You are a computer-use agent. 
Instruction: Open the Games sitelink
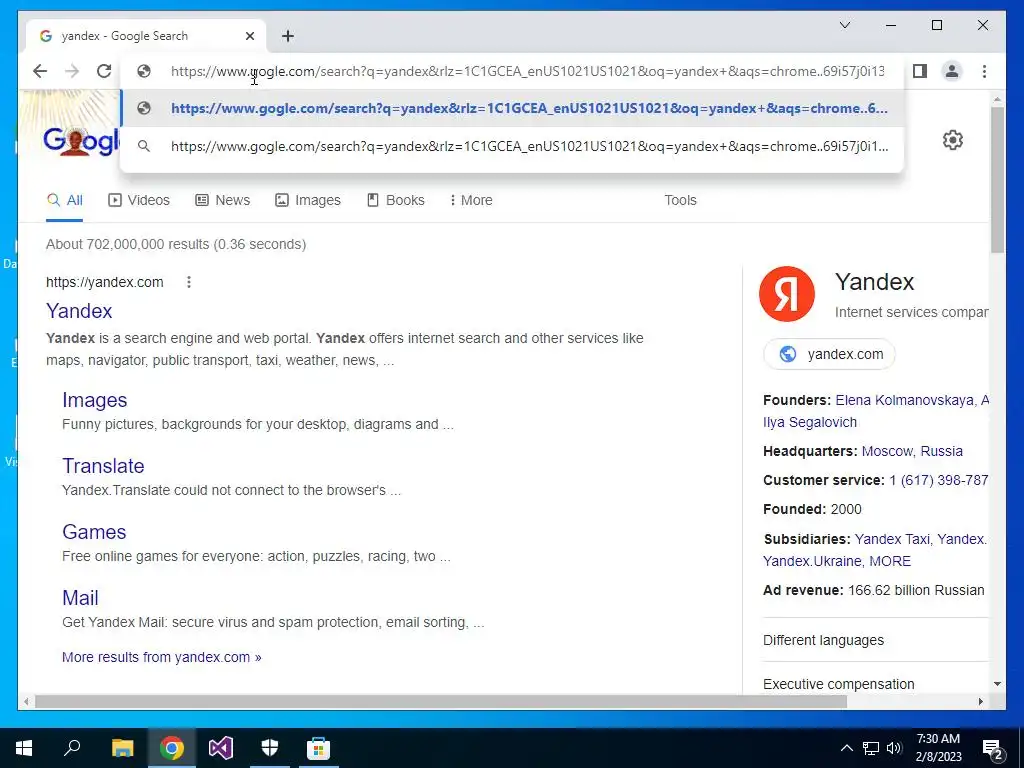click(x=94, y=532)
